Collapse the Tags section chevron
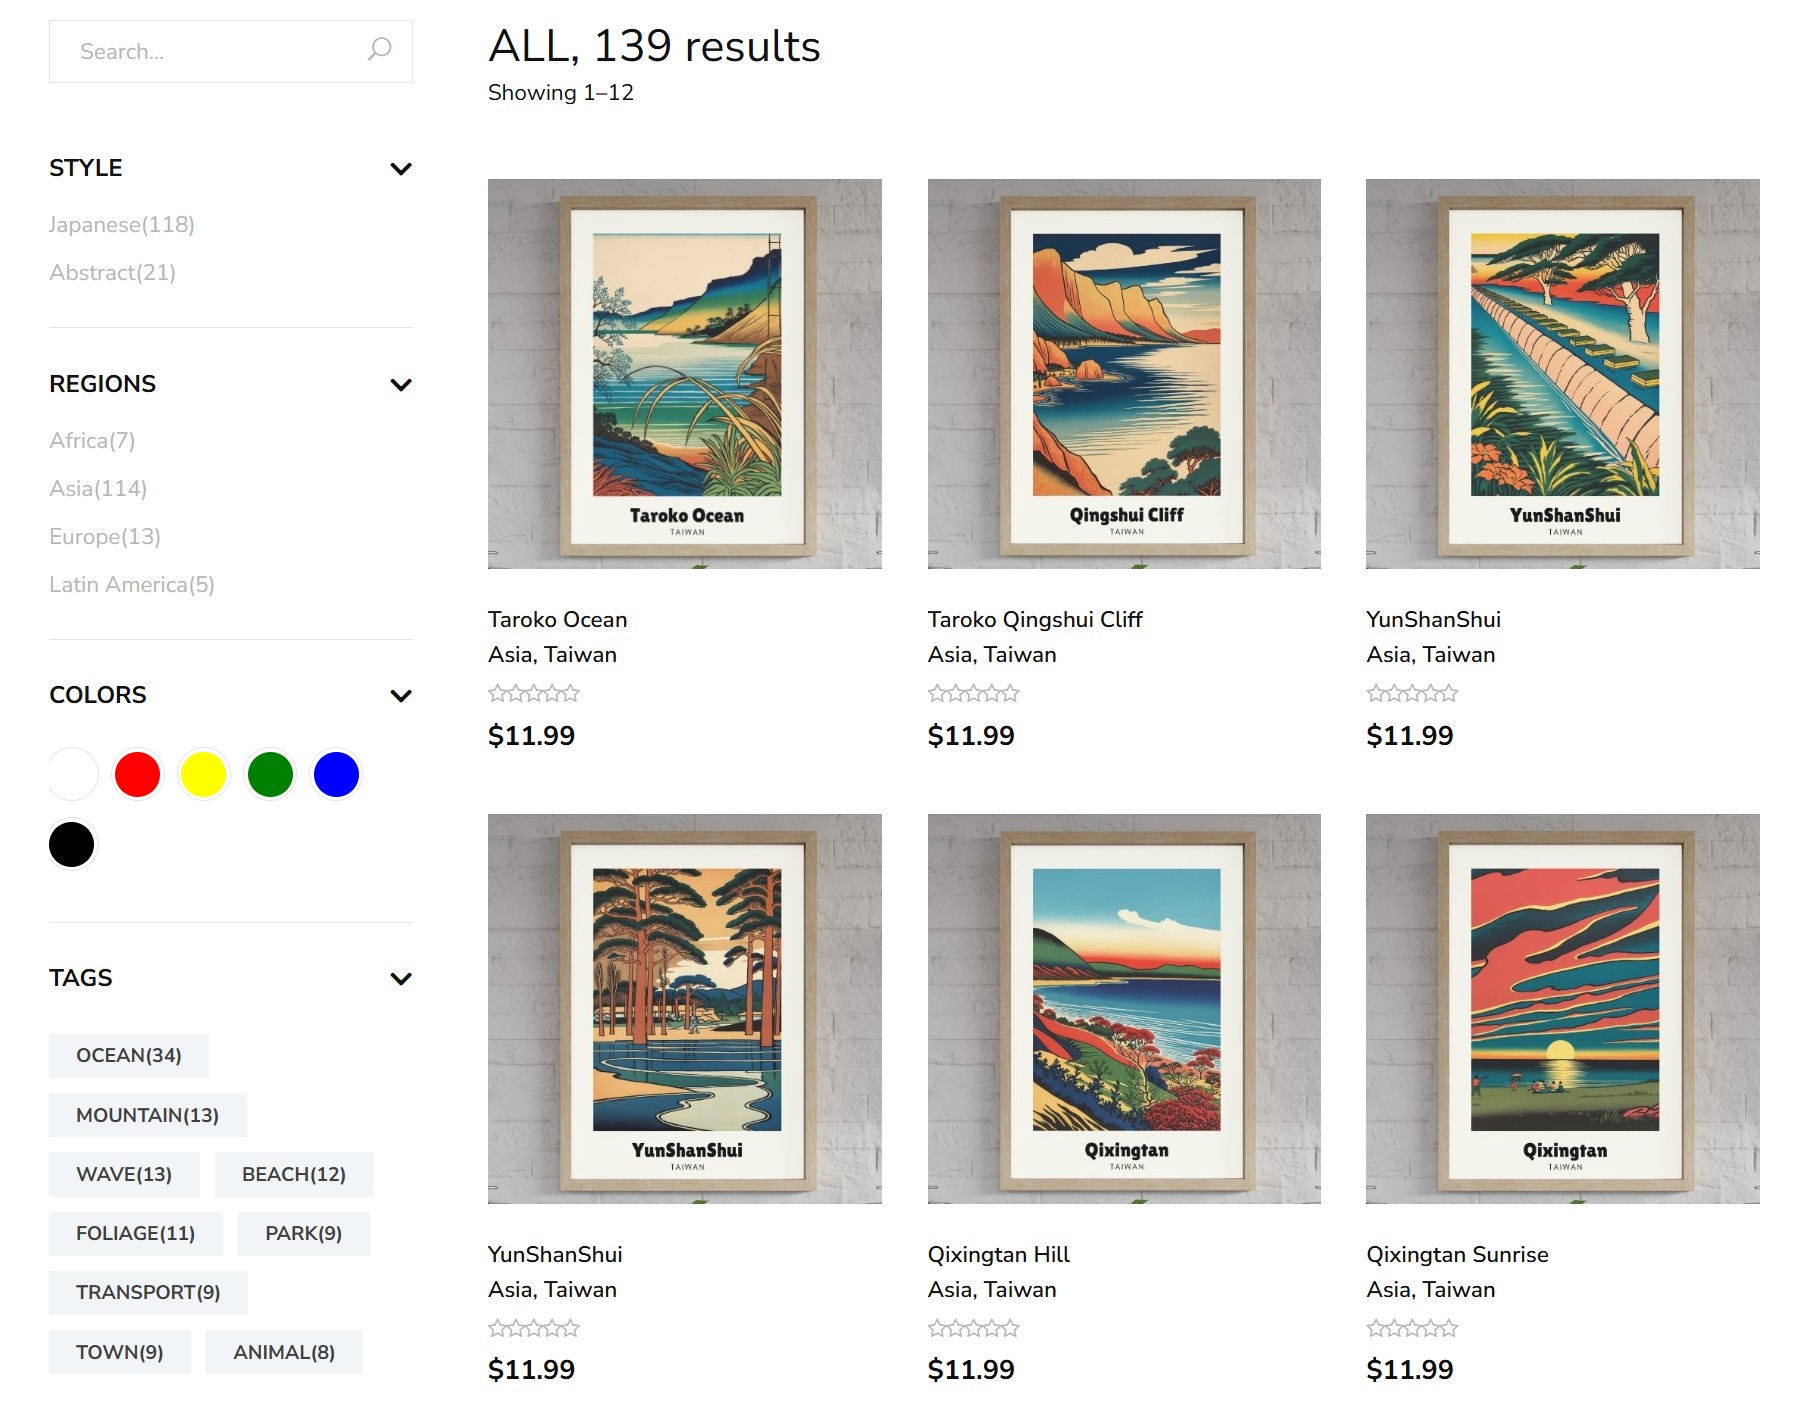The height and width of the screenshot is (1414, 1808). click(400, 979)
